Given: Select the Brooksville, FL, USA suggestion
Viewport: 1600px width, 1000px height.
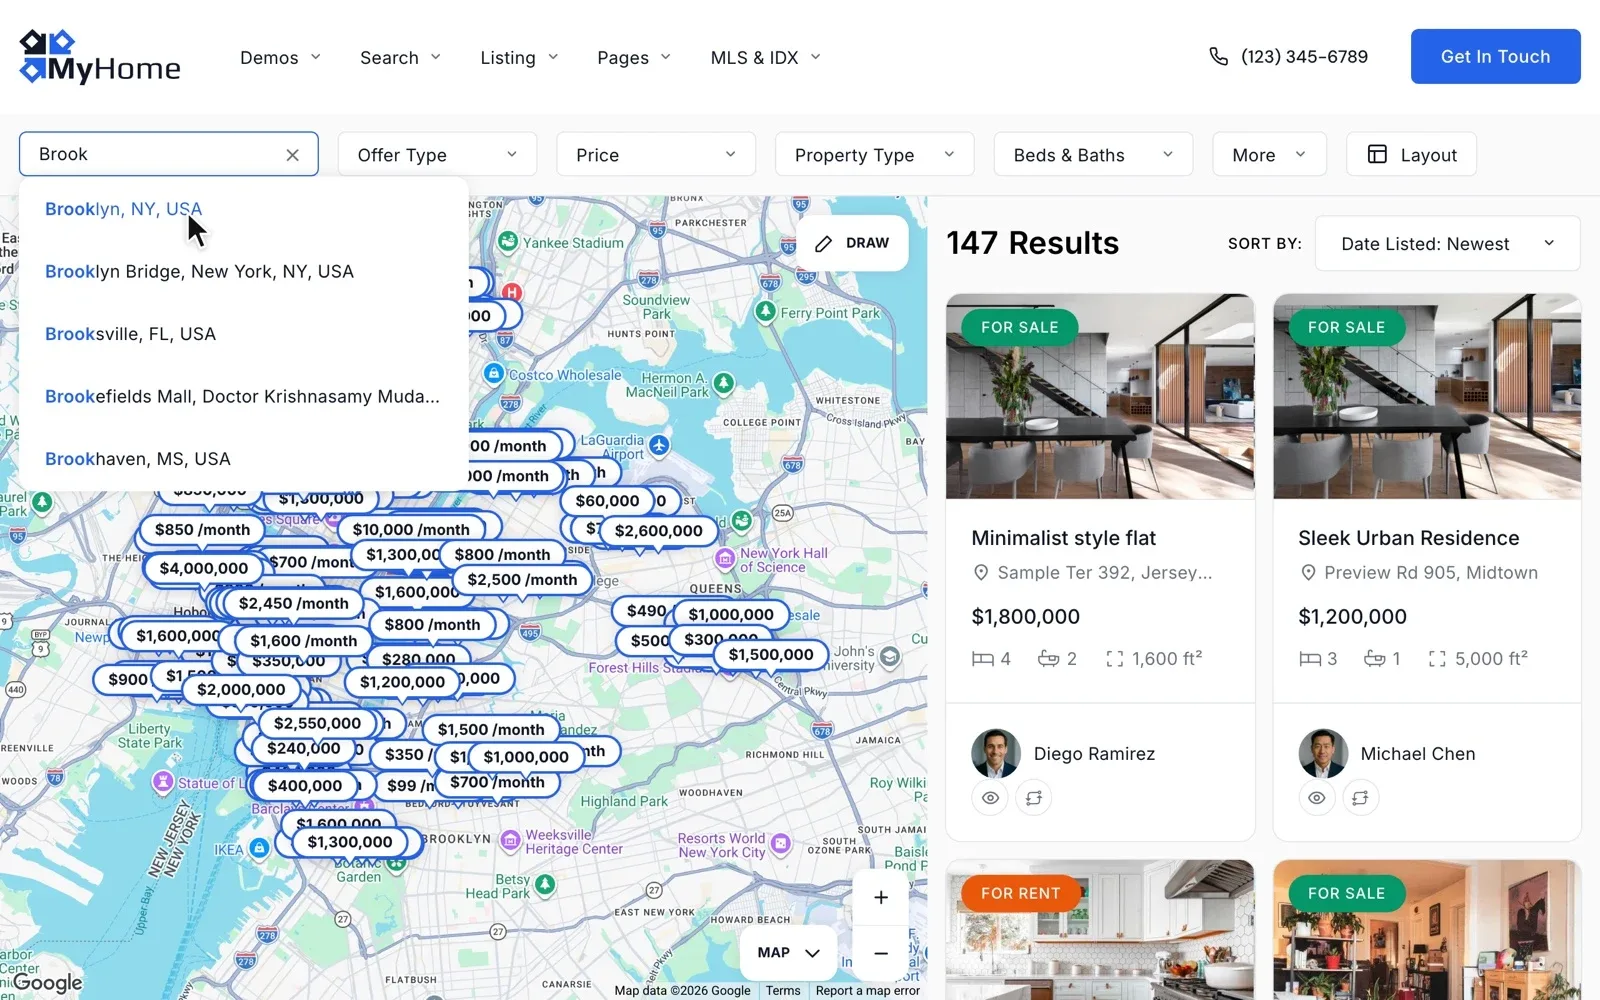Looking at the screenshot, I should pyautogui.click(x=243, y=334).
